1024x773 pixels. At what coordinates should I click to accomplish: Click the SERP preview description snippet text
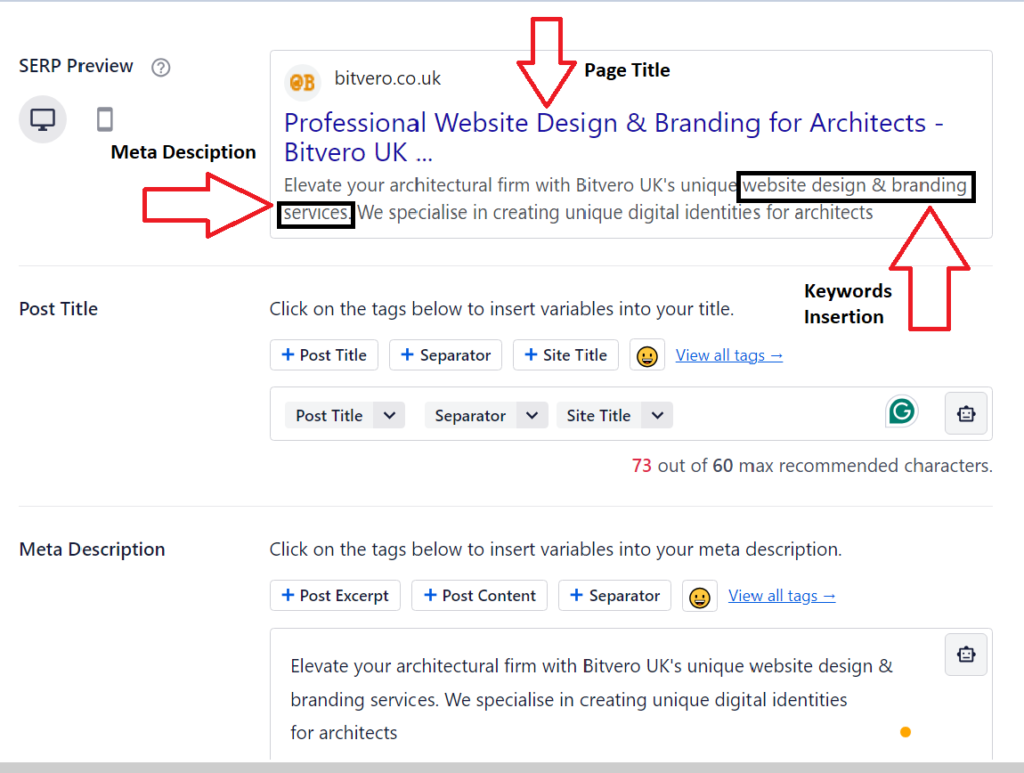pos(625,199)
